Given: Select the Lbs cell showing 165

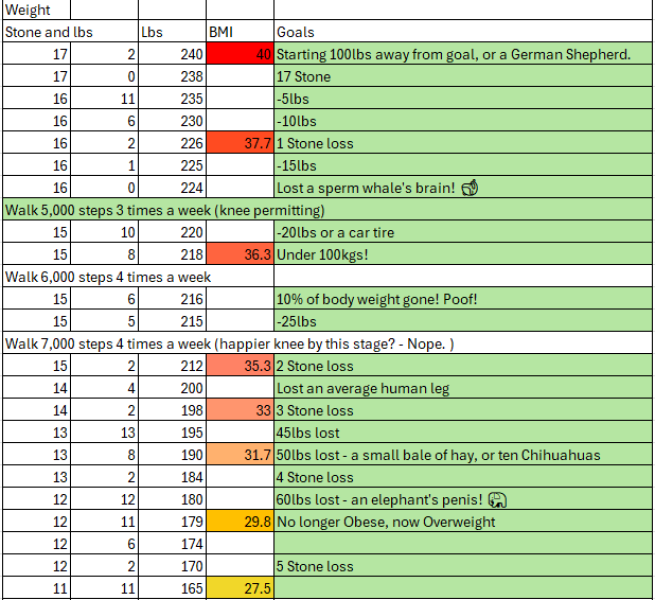Looking at the screenshot, I should coord(172,588).
